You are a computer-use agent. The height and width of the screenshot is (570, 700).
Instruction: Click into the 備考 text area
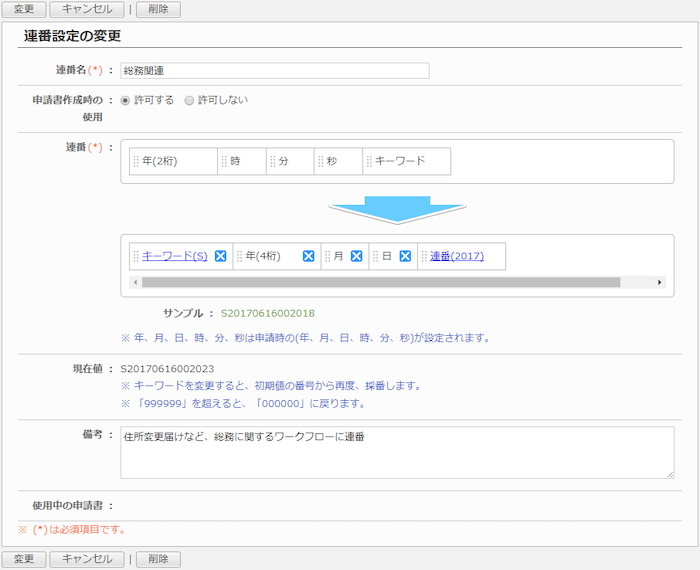pyautogui.click(x=397, y=452)
